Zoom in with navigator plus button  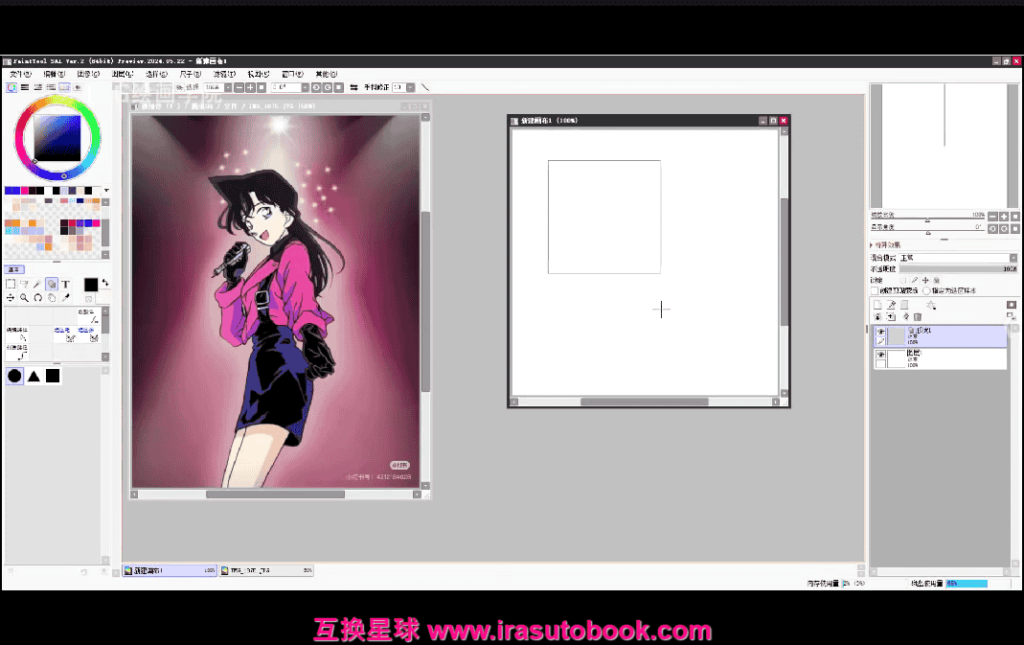tap(1004, 216)
